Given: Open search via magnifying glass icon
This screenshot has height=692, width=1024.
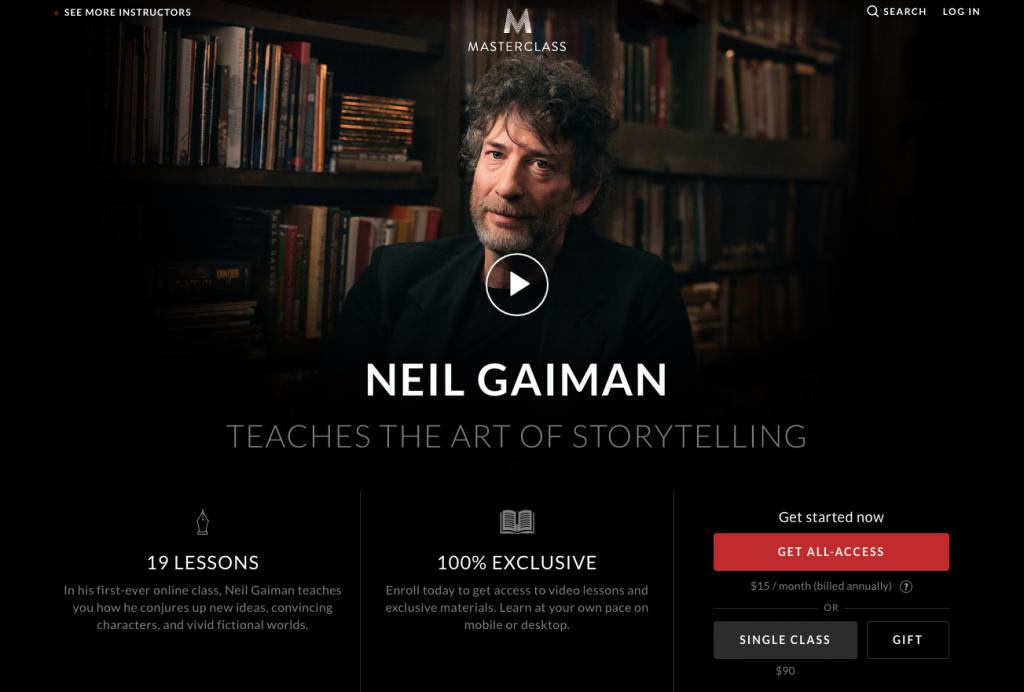Looking at the screenshot, I should 872,11.
